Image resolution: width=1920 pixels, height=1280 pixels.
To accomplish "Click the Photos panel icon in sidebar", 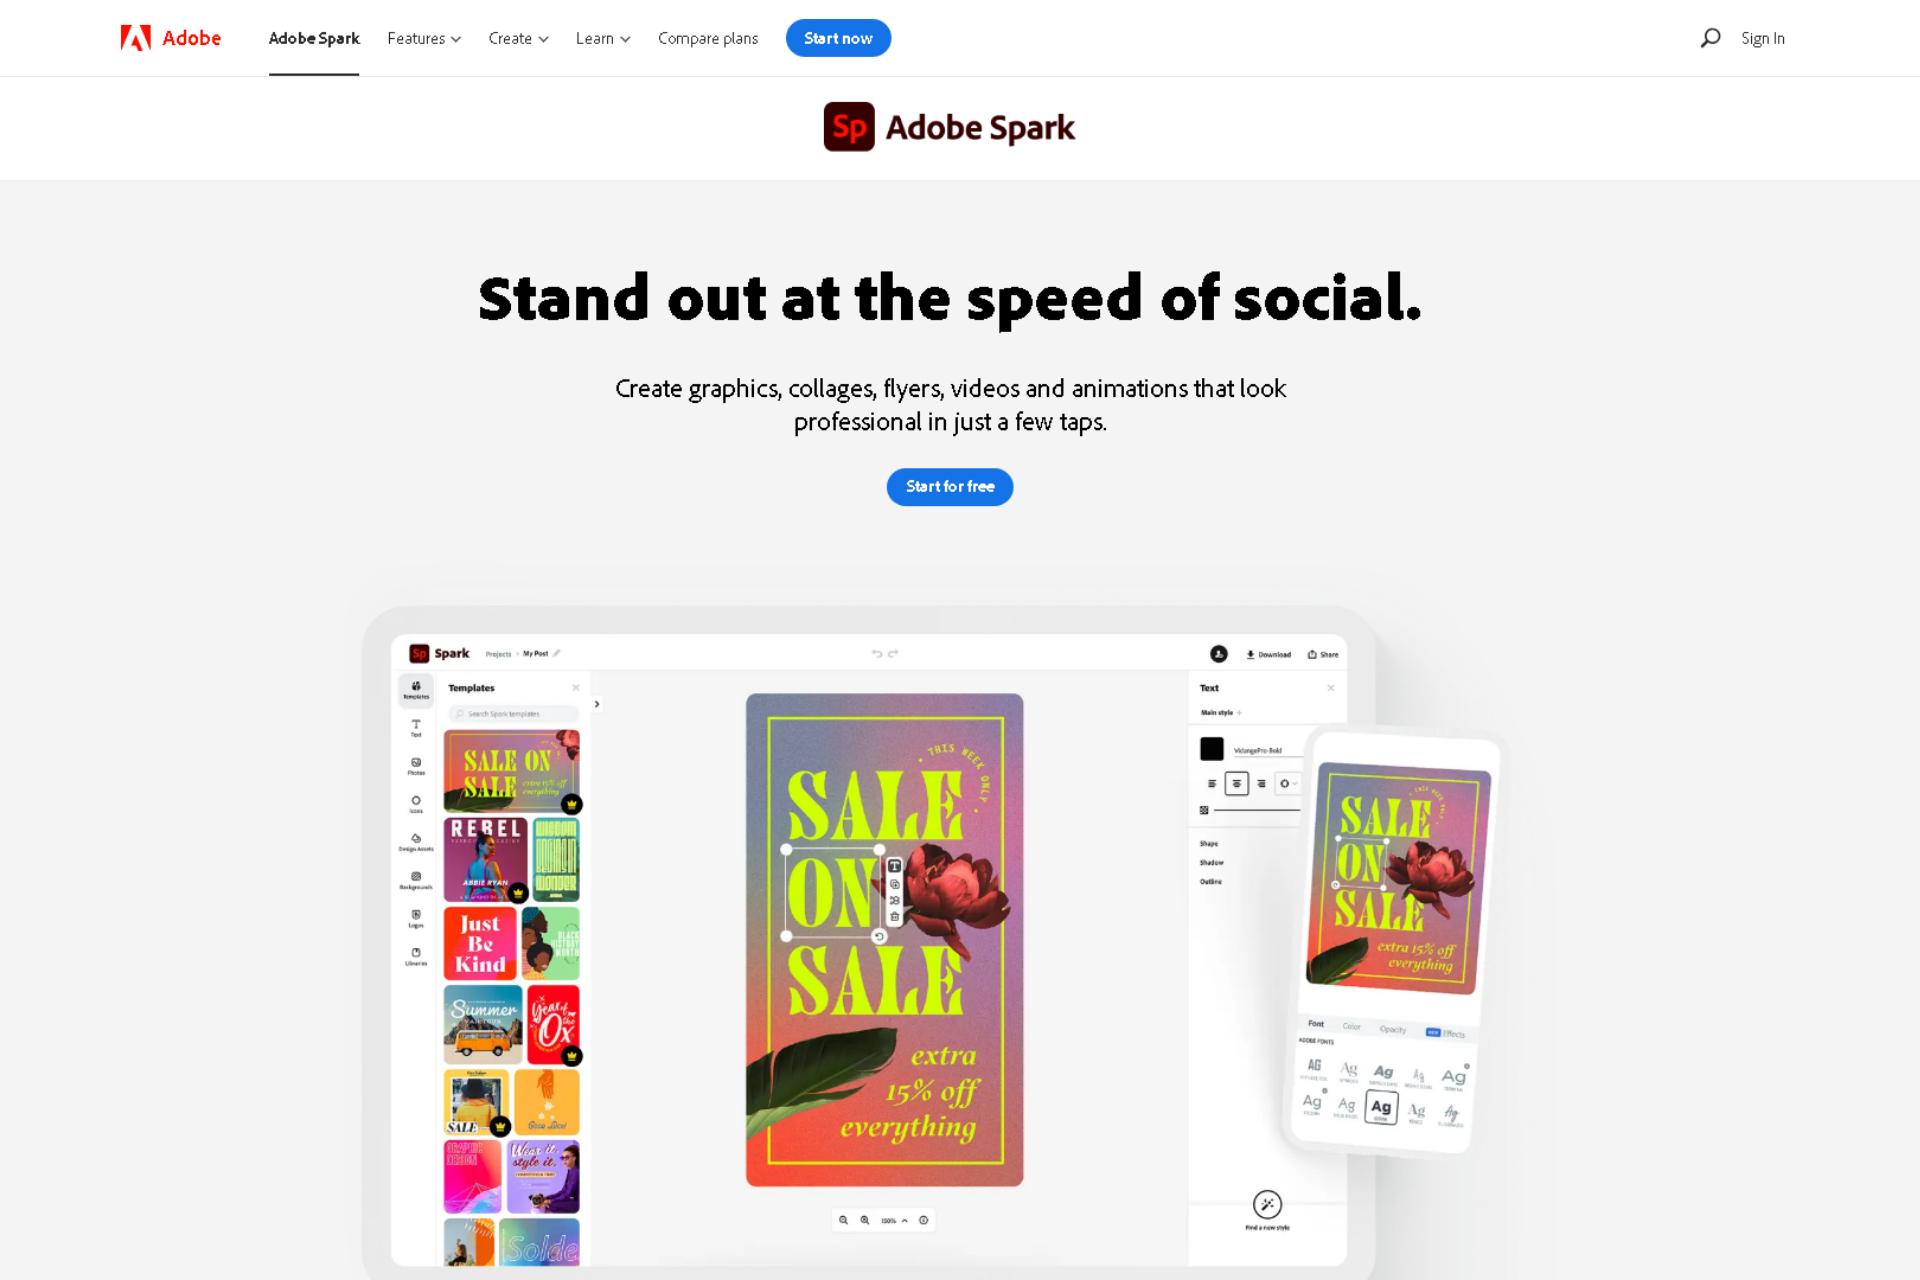I will [416, 764].
